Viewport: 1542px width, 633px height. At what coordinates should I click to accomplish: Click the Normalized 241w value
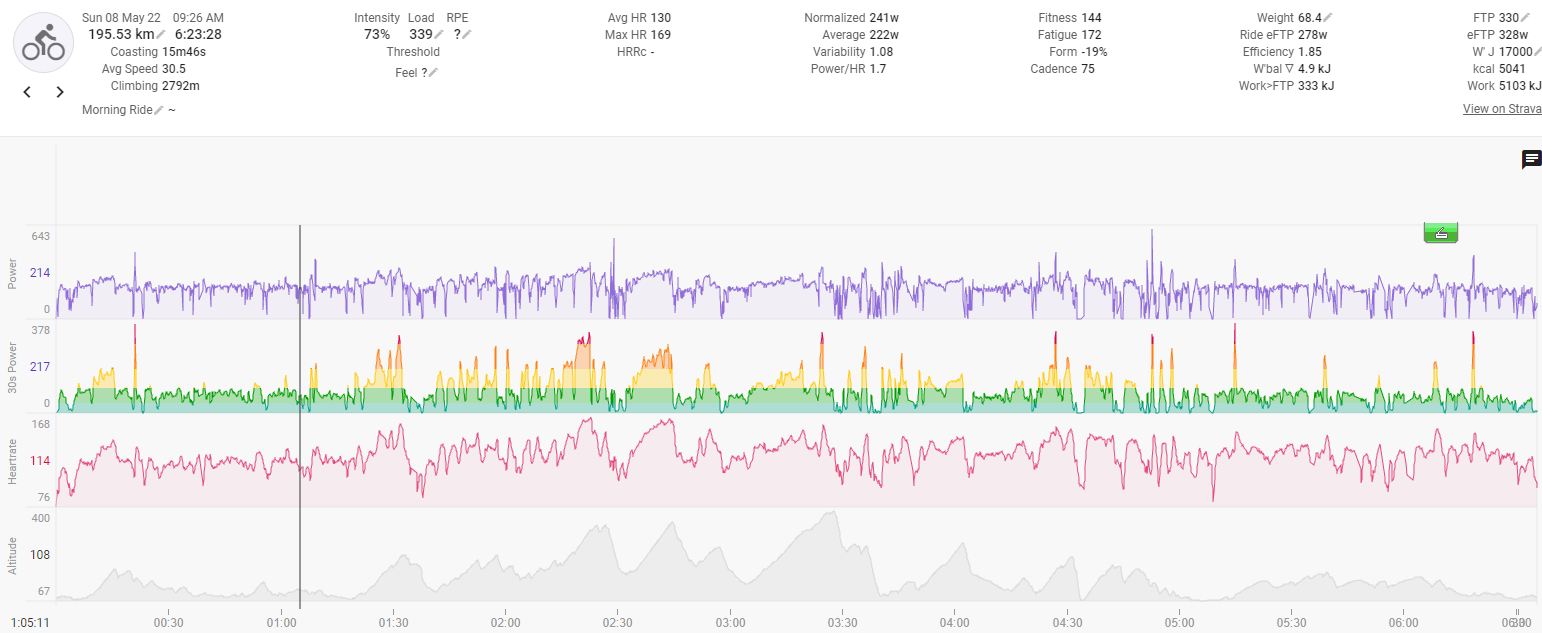(885, 18)
